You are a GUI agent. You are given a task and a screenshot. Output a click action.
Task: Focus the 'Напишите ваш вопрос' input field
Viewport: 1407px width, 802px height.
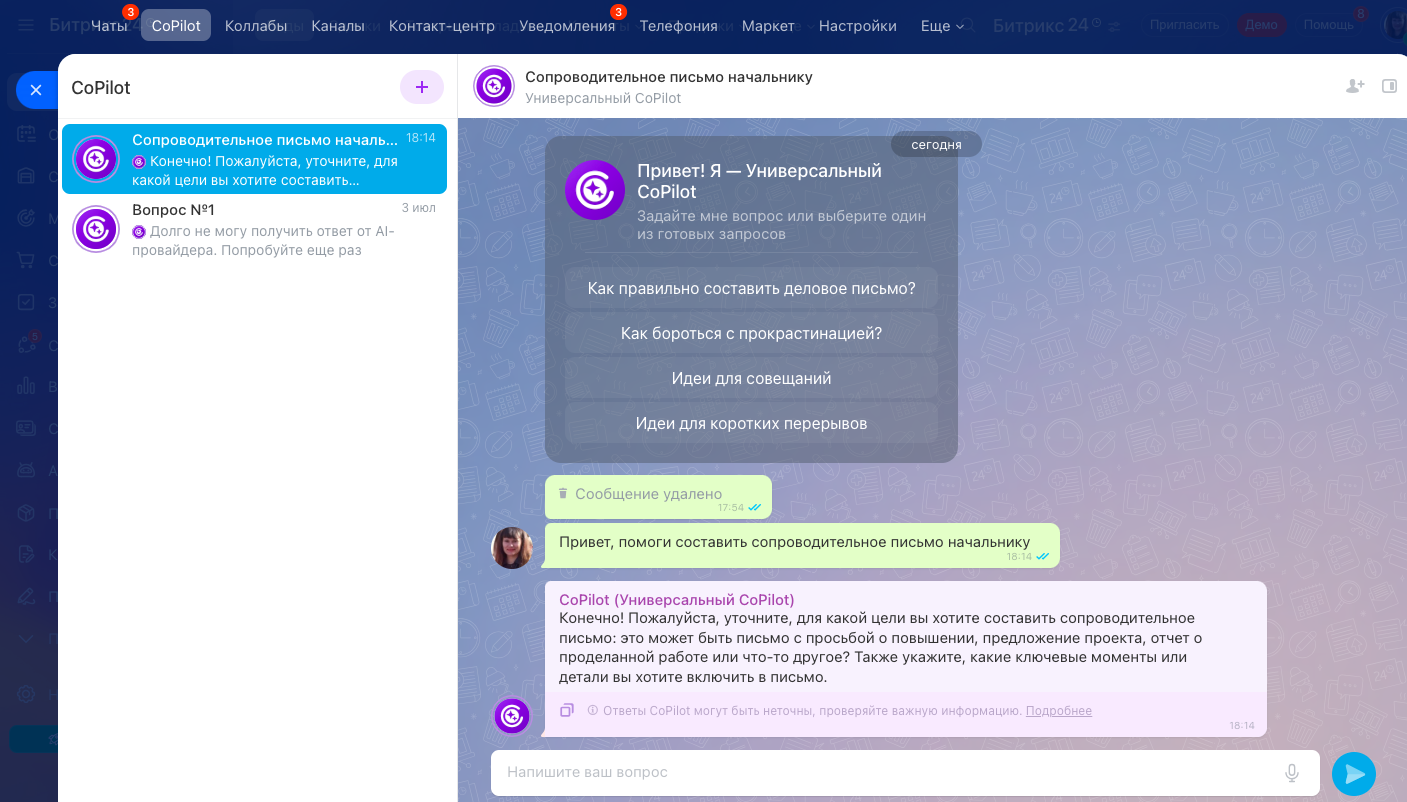point(905,772)
